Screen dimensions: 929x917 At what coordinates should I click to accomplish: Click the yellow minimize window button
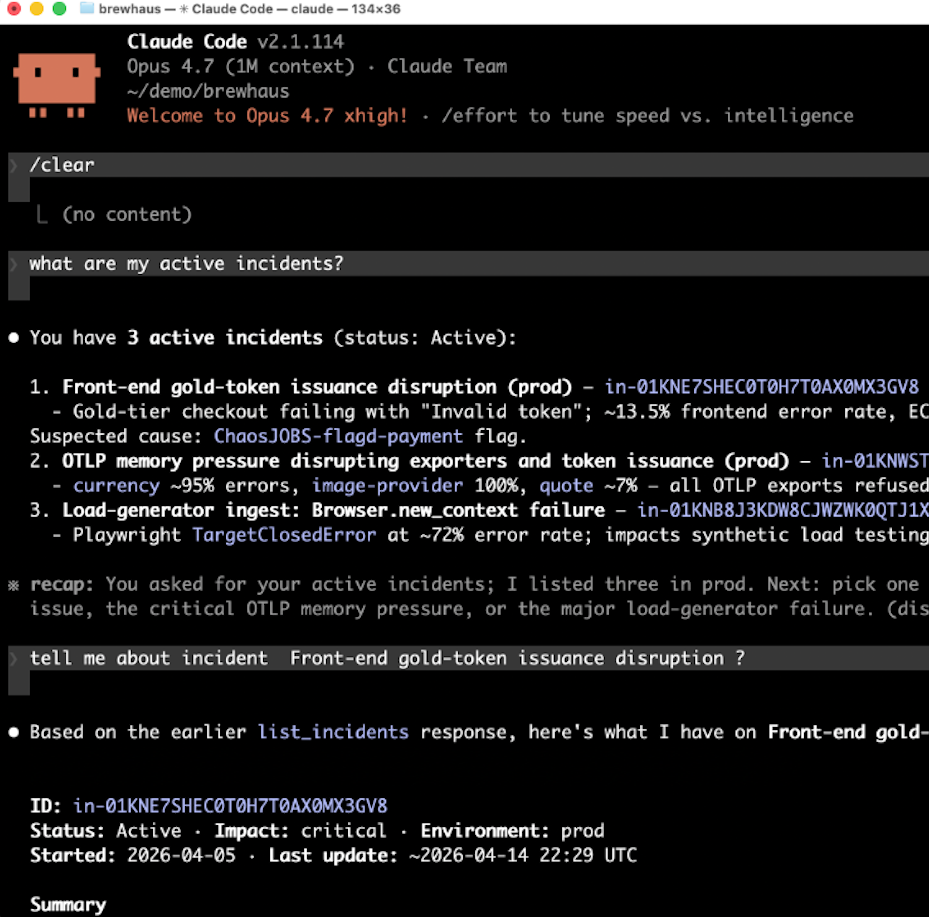pos(37,9)
